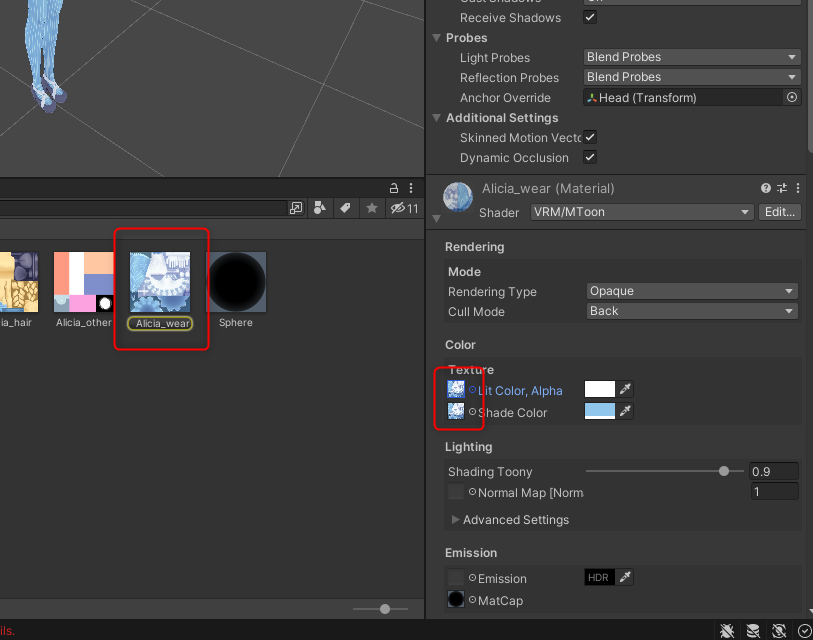Toggle the Dynamic Occlusion checkbox

590,157
